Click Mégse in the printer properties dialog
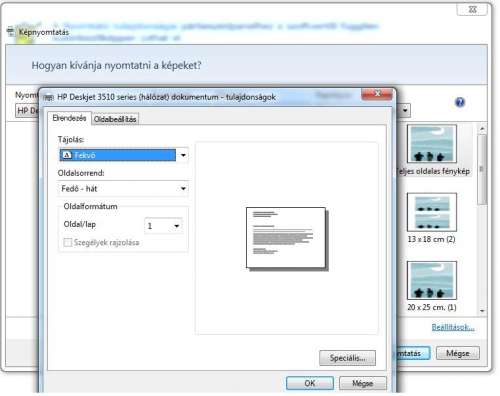Viewport: 500px width, 396px height. tap(363, 383)
